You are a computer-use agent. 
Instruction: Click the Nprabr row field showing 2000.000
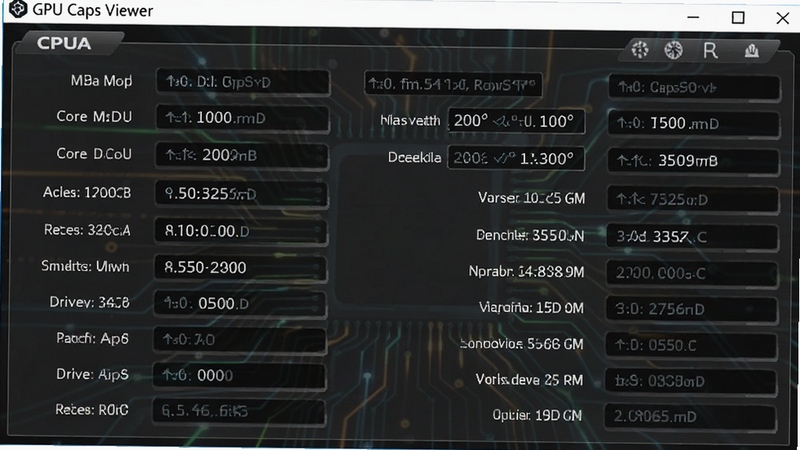click(692, 273)
